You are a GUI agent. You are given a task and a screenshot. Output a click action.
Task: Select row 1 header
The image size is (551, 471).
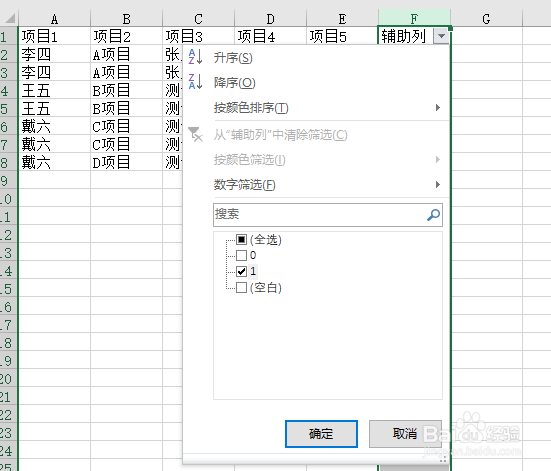click(8, 36)
